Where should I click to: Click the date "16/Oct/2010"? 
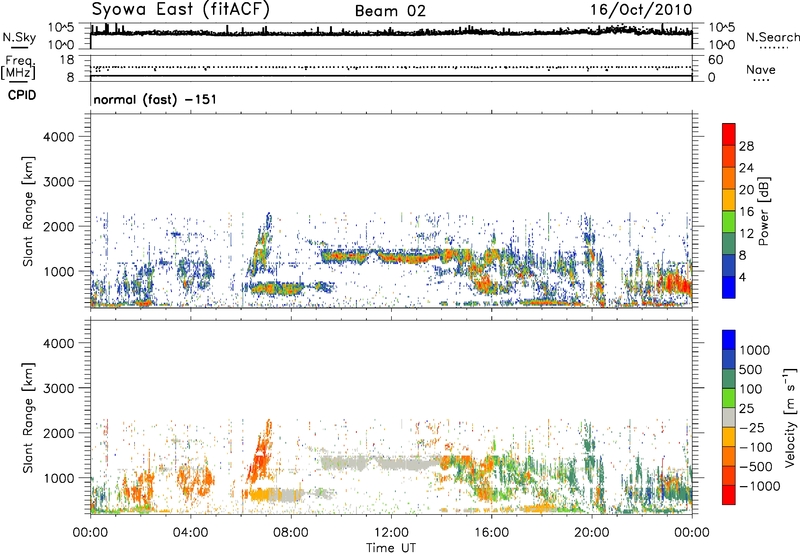pyautogui.click(x=641, y=10)
